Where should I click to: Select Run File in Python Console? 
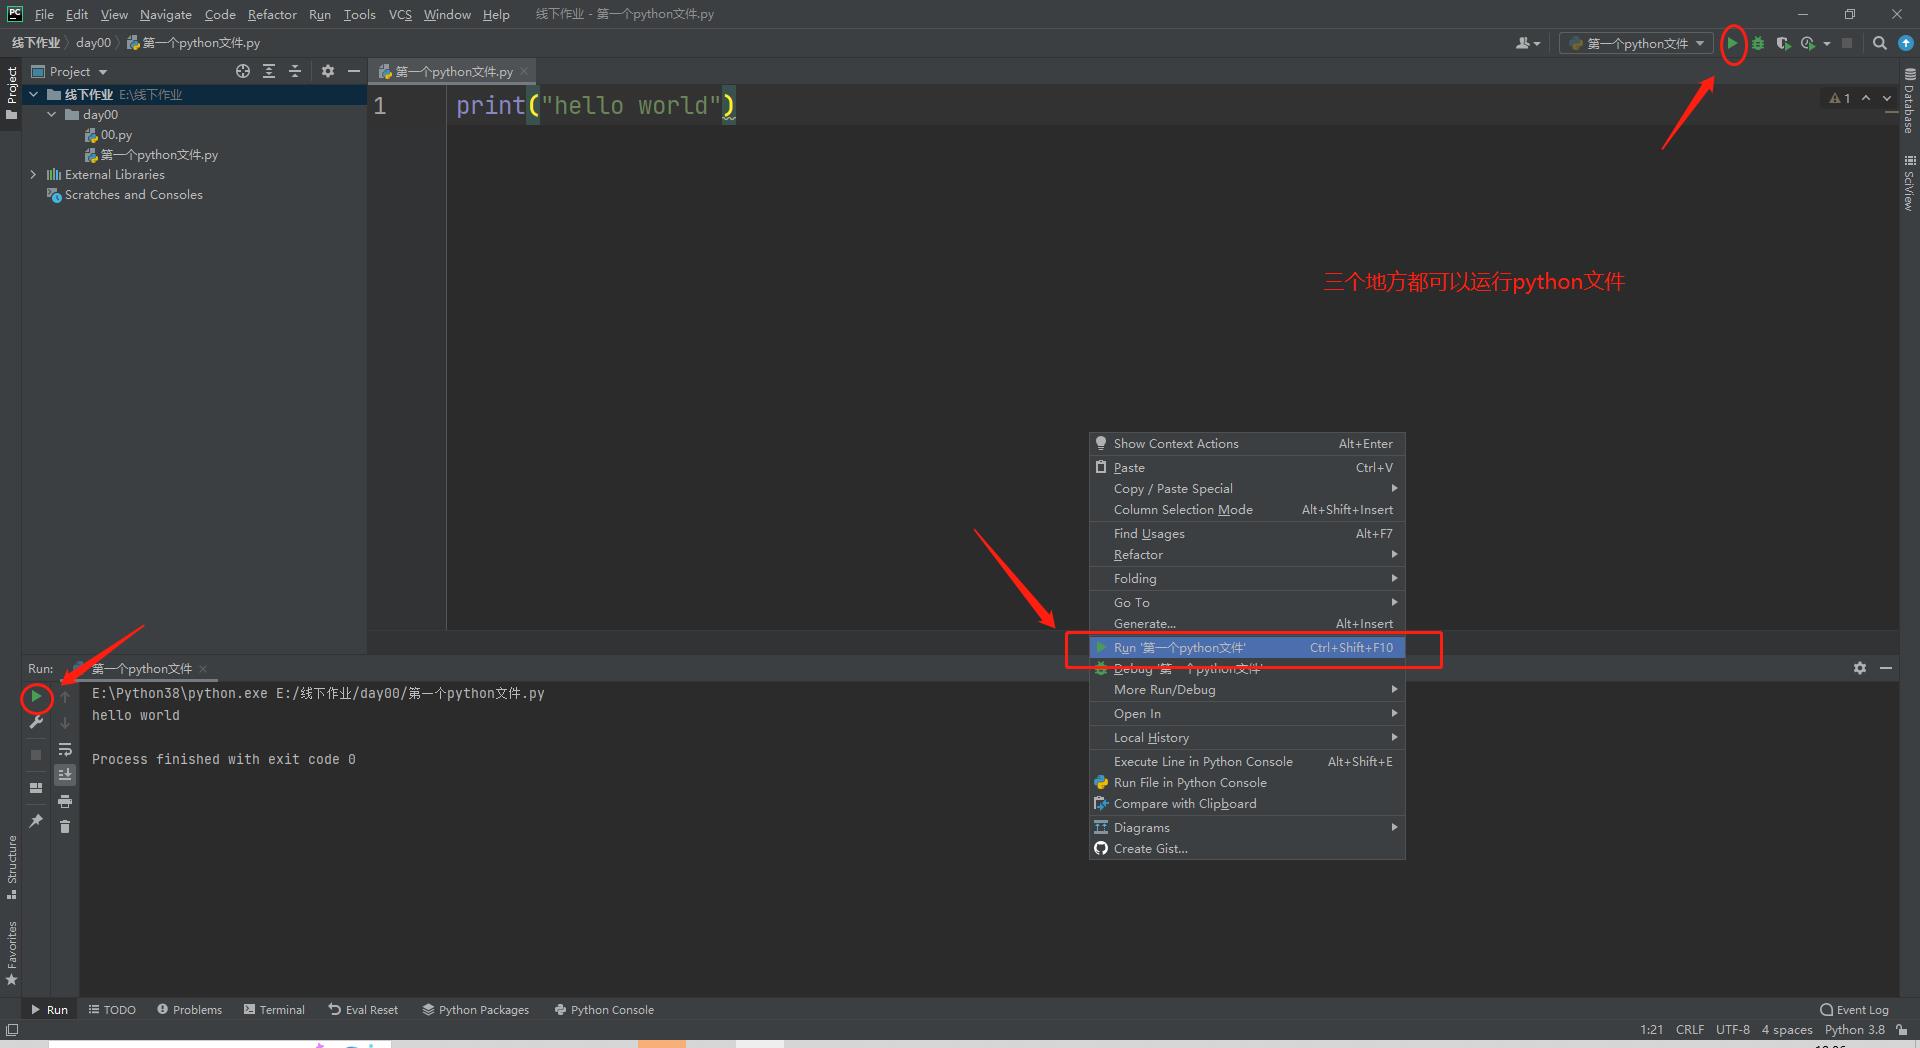[1247, 782]
